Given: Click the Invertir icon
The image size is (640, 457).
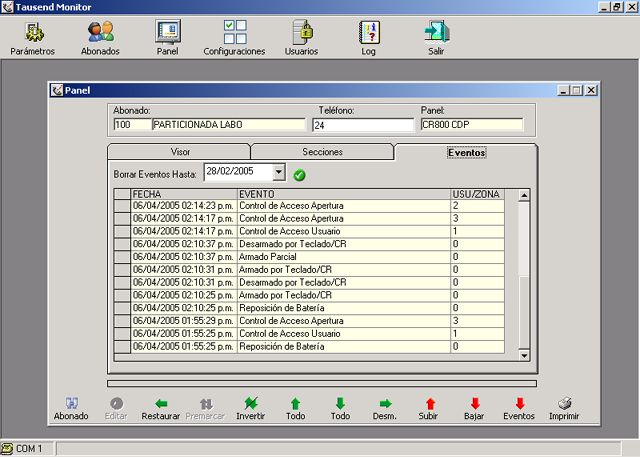Looking at the screenshot, I should tap(251, 404).
